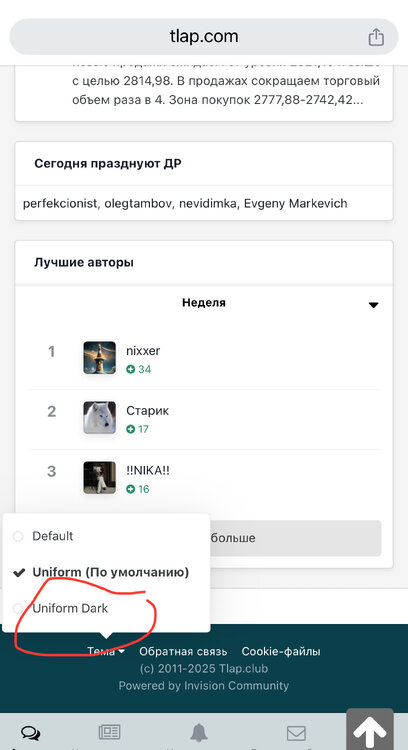Open forum chat bubbles icon in bottom bar

tap(32, 733)
